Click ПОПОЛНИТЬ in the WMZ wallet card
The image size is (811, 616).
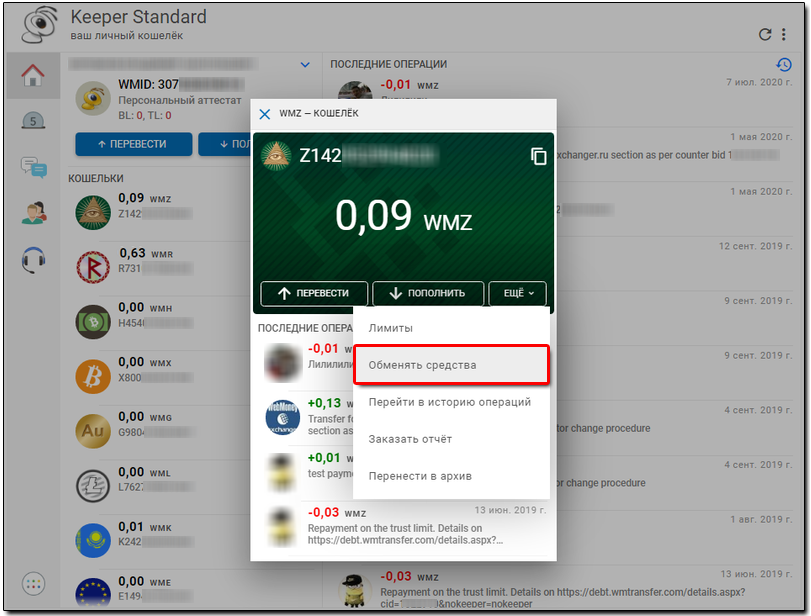coord(428,293)
